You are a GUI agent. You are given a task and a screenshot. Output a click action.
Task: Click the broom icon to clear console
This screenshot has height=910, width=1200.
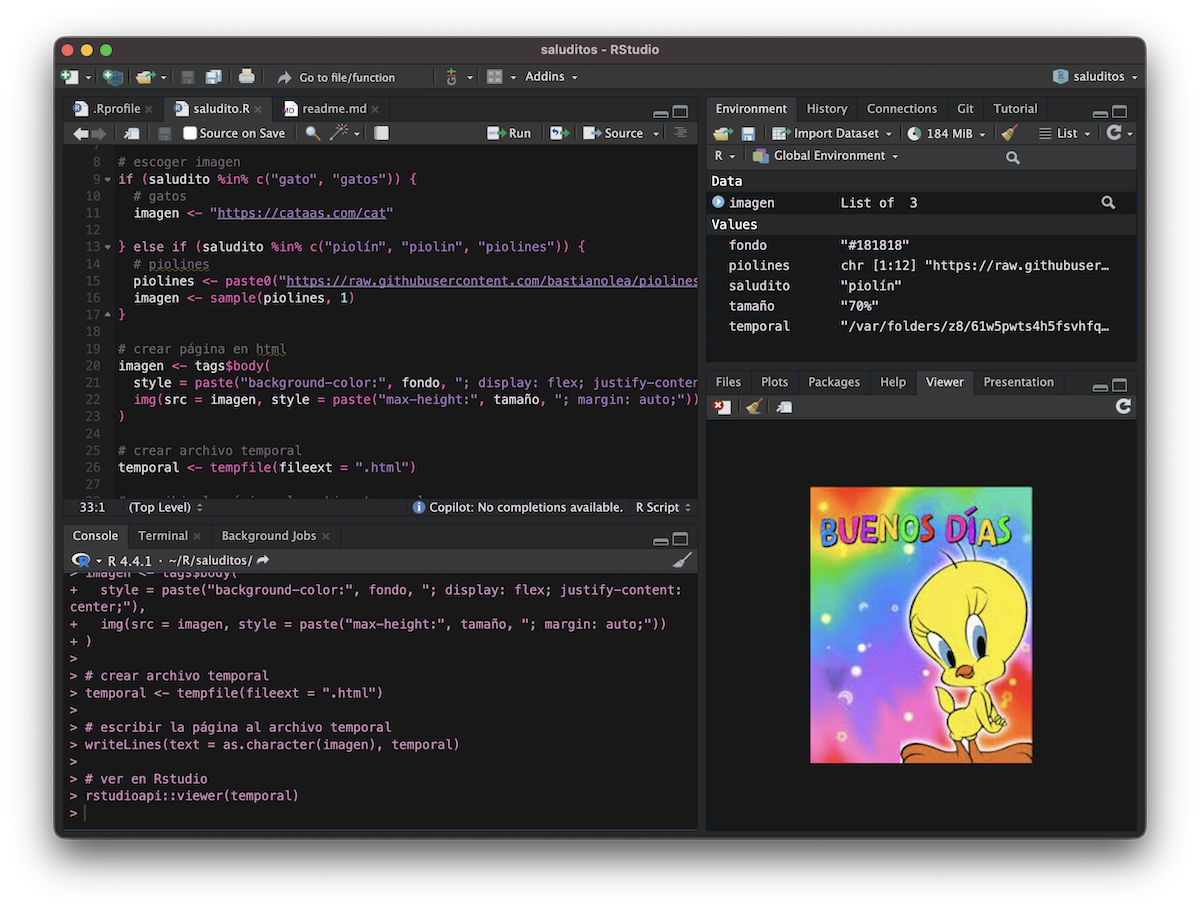(681, 560)
